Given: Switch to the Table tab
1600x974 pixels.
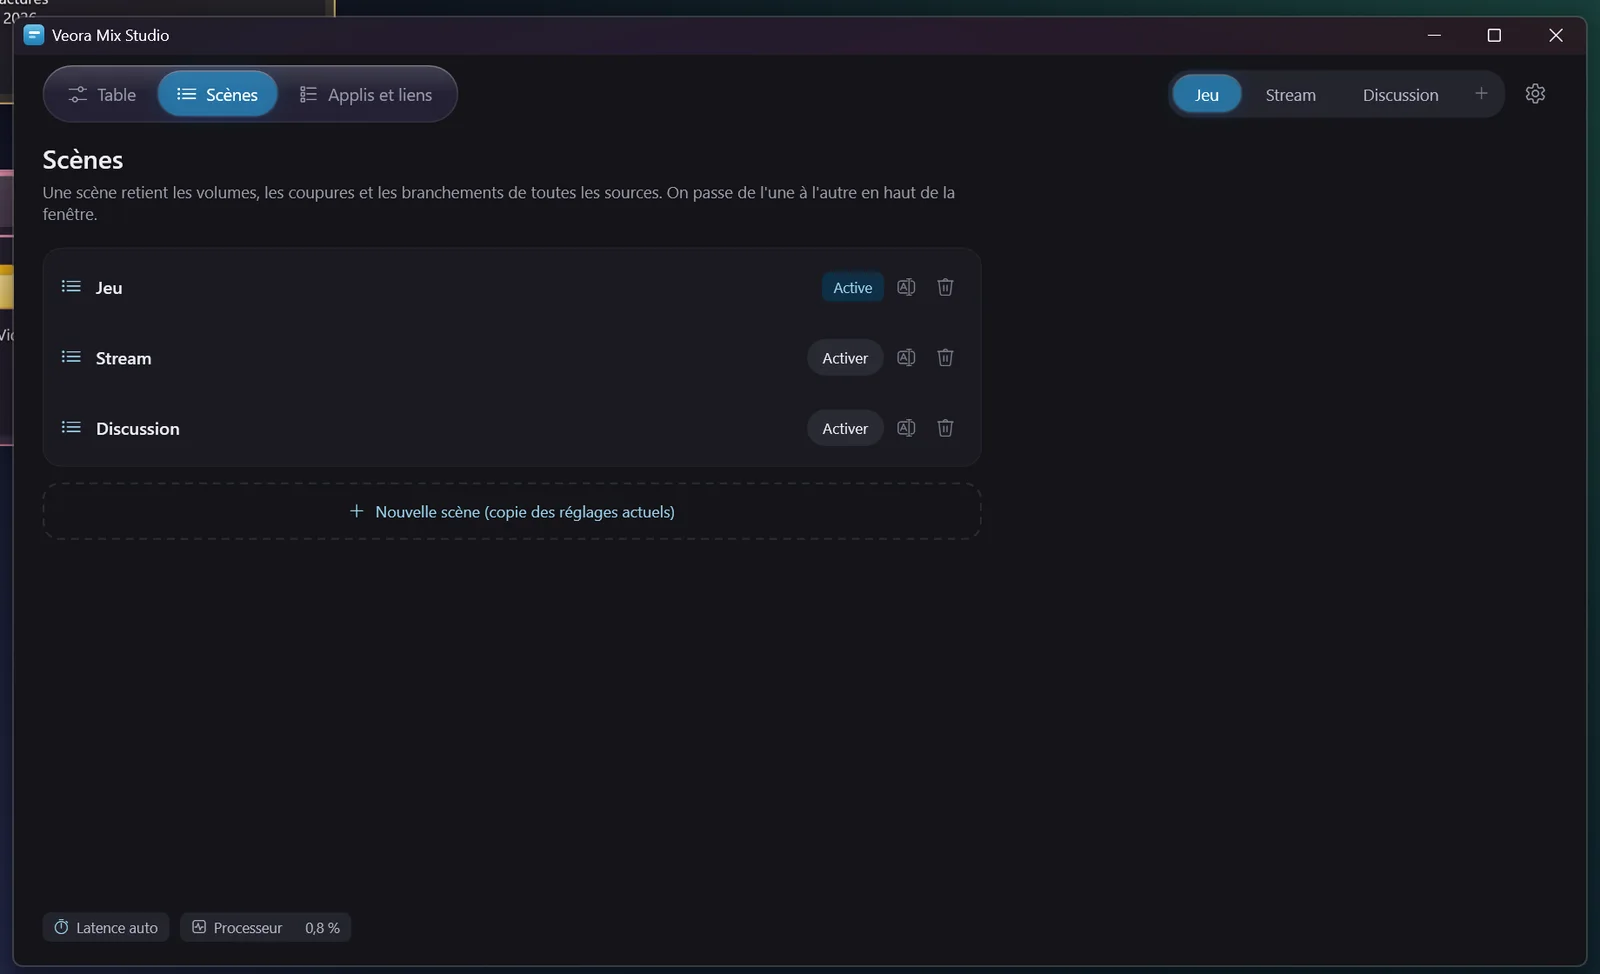Looking at the screenshot, I should [102, 94].
